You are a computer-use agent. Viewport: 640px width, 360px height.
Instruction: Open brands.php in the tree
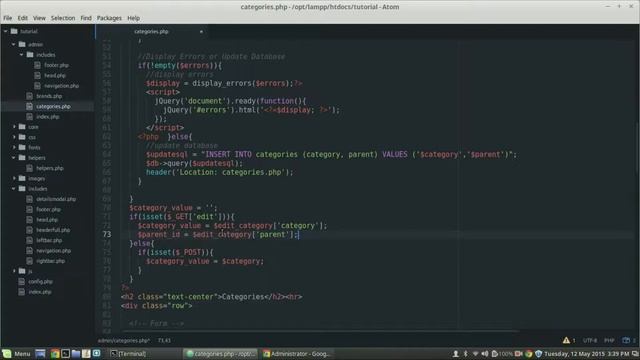49,96
